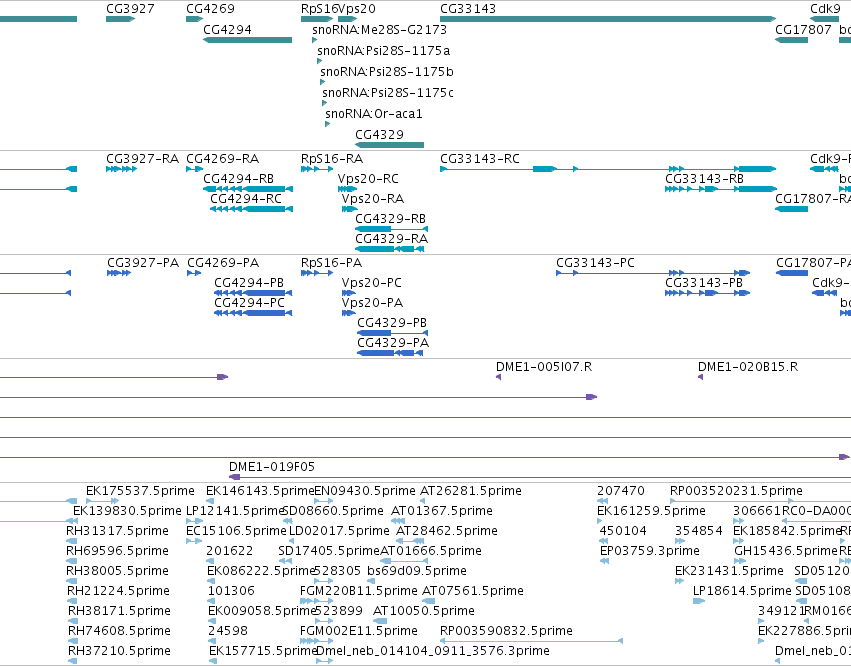Select the CG4329-PA protein label
Screen dimensions: 851x666
click(393, 343)
